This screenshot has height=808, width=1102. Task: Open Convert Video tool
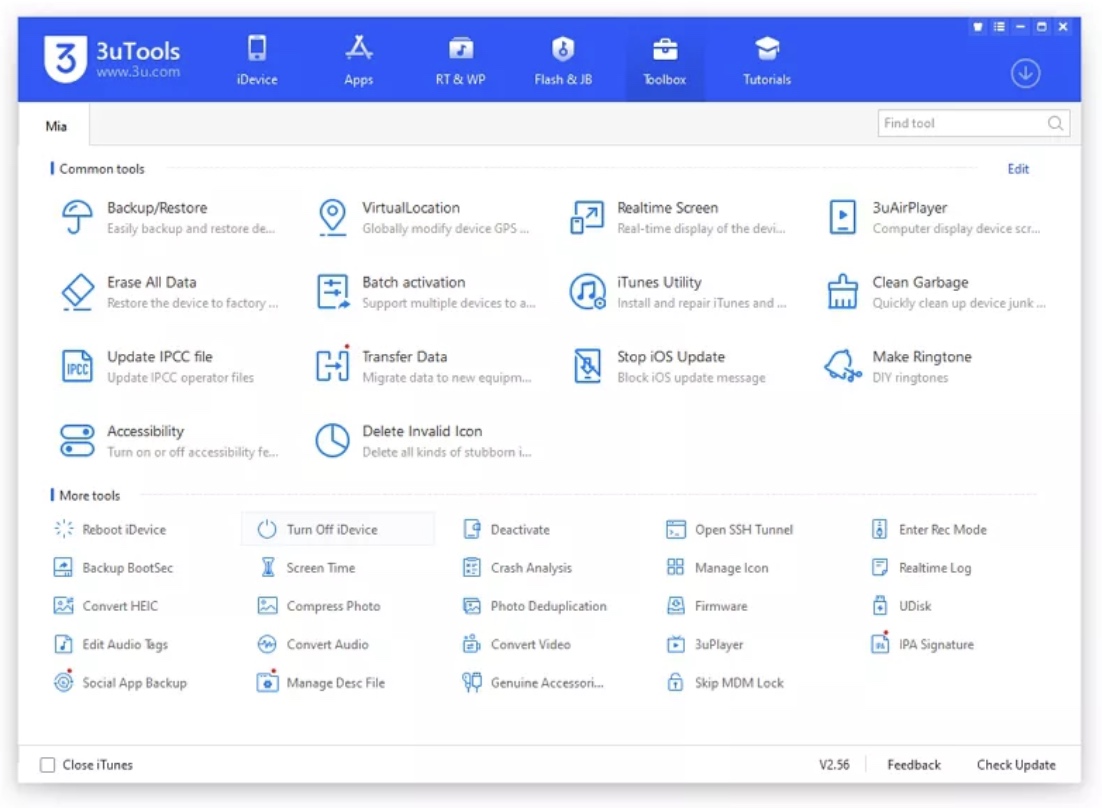coord(517,644)
